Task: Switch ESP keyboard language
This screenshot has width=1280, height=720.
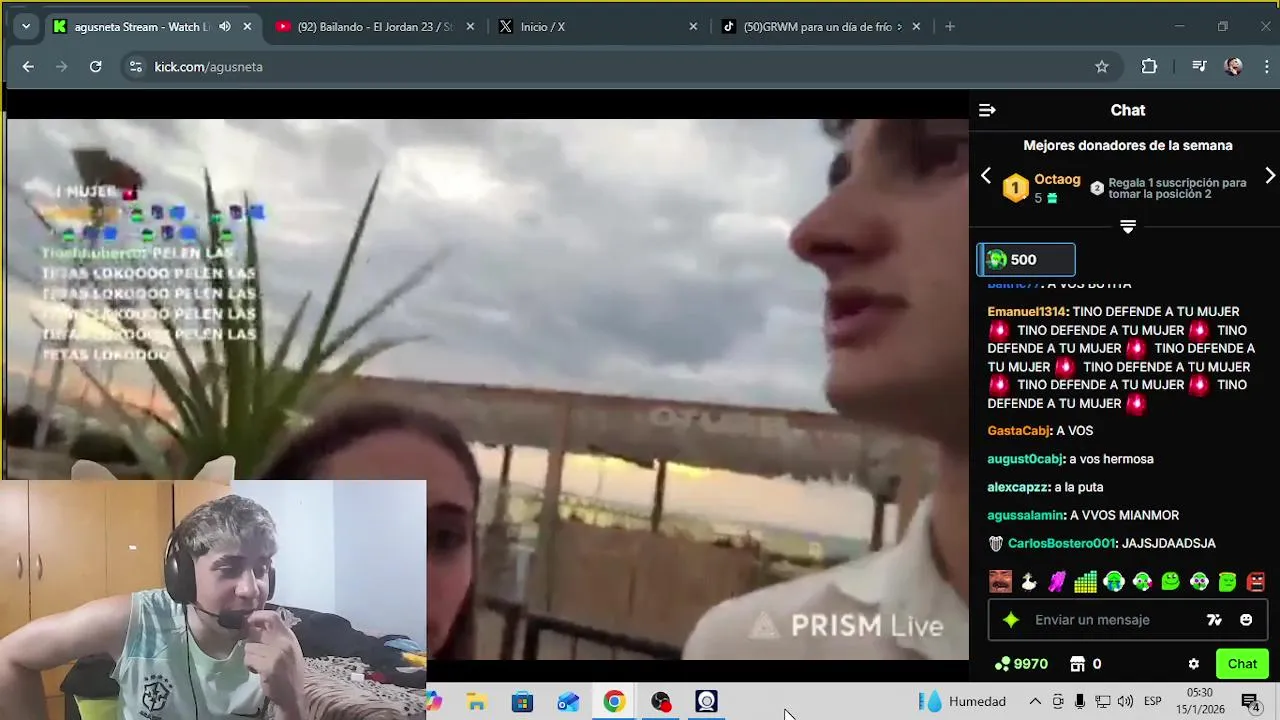Action: click(1152, 702)
